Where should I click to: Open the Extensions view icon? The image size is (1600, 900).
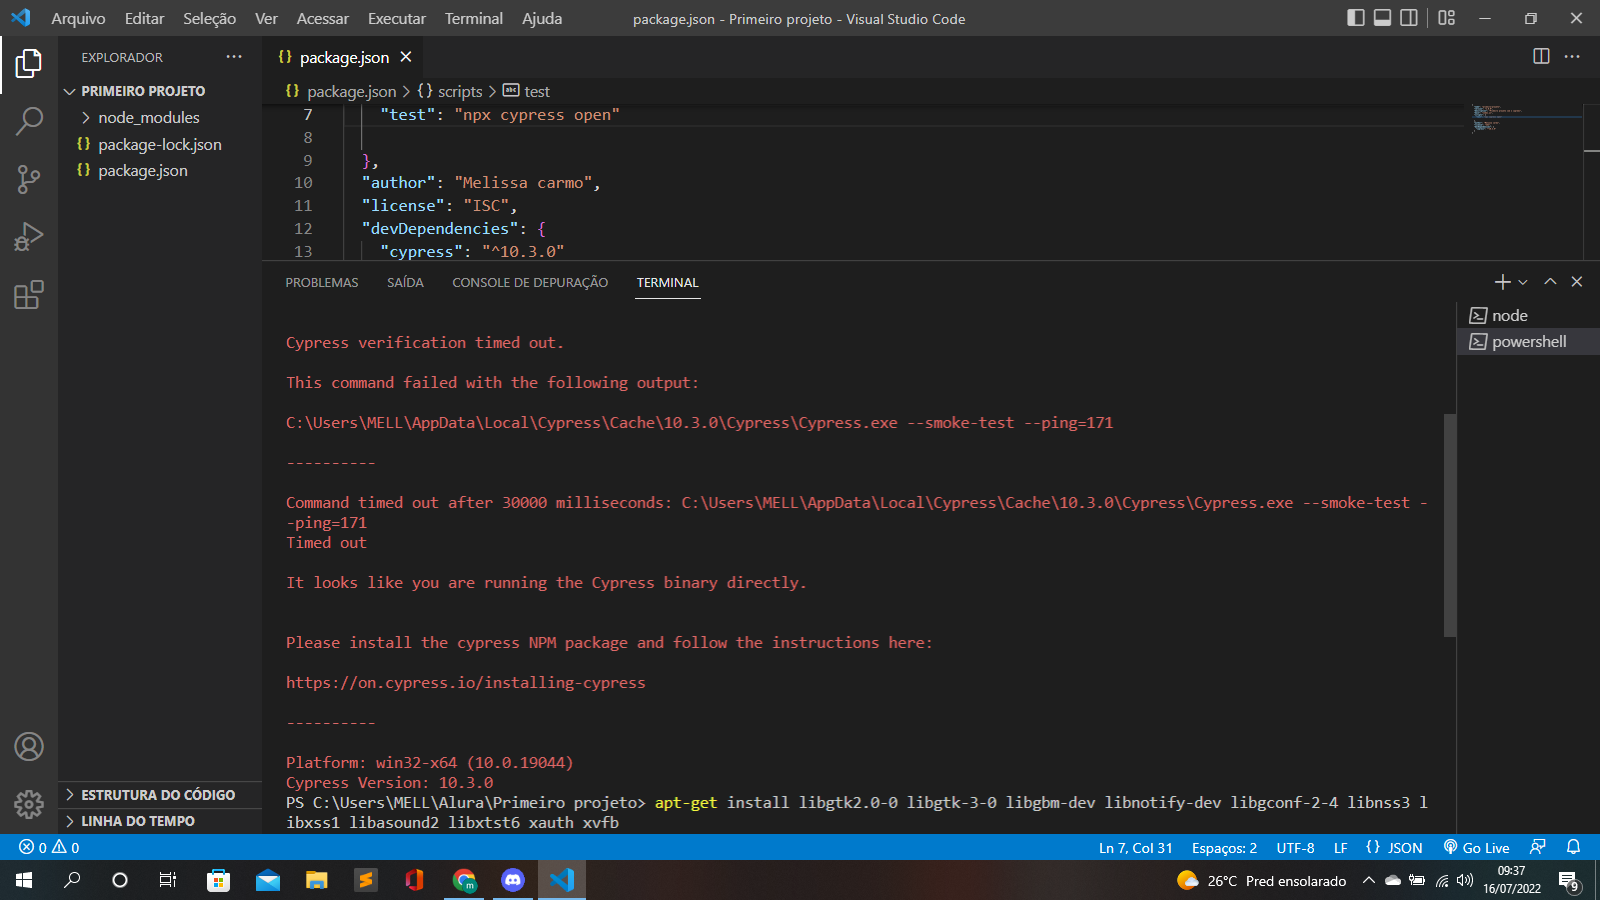29,295
